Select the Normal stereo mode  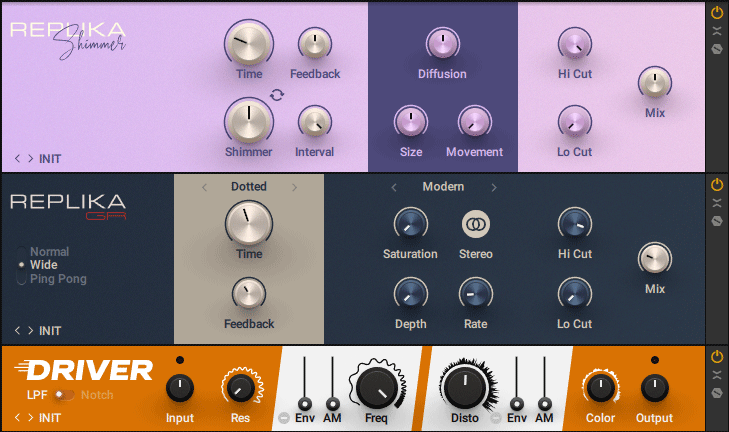[x=22, y=252]
